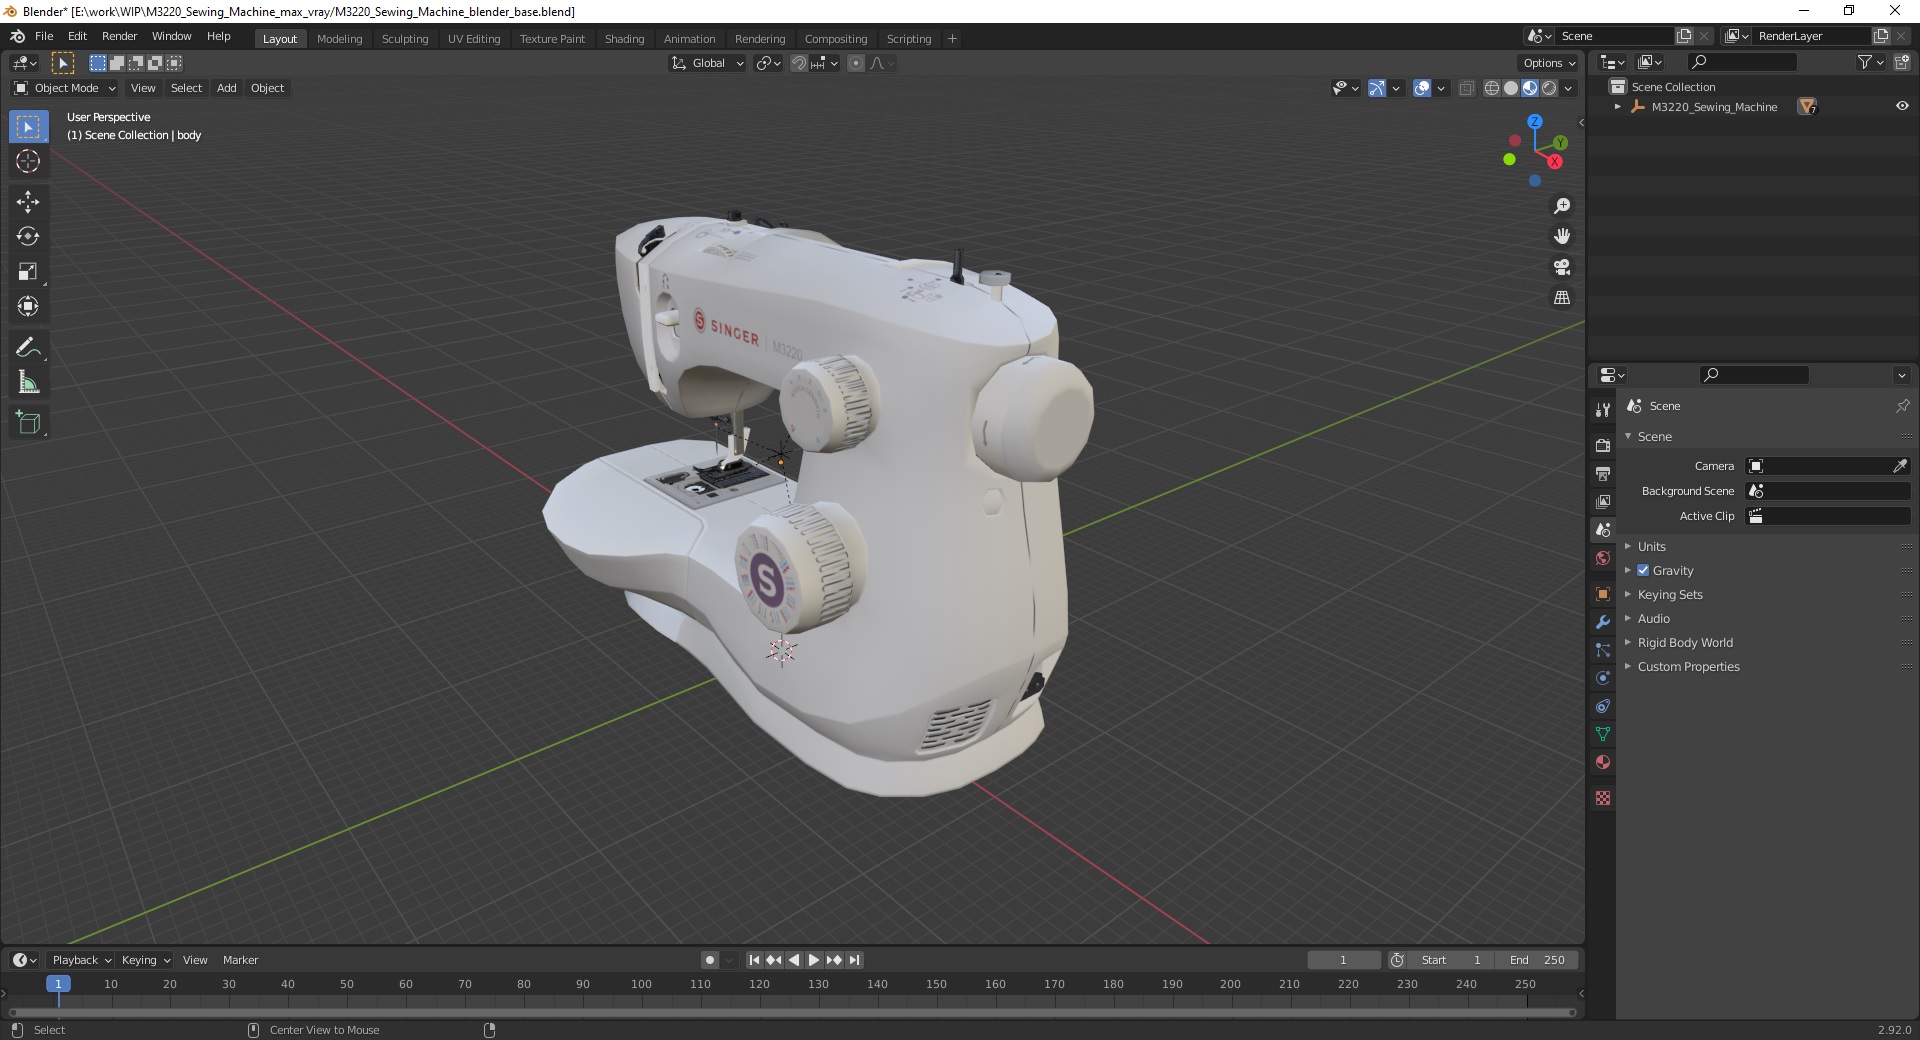The image size is (1920, 1040).
Task: Activate the Move tool
Action: point(28,202)
